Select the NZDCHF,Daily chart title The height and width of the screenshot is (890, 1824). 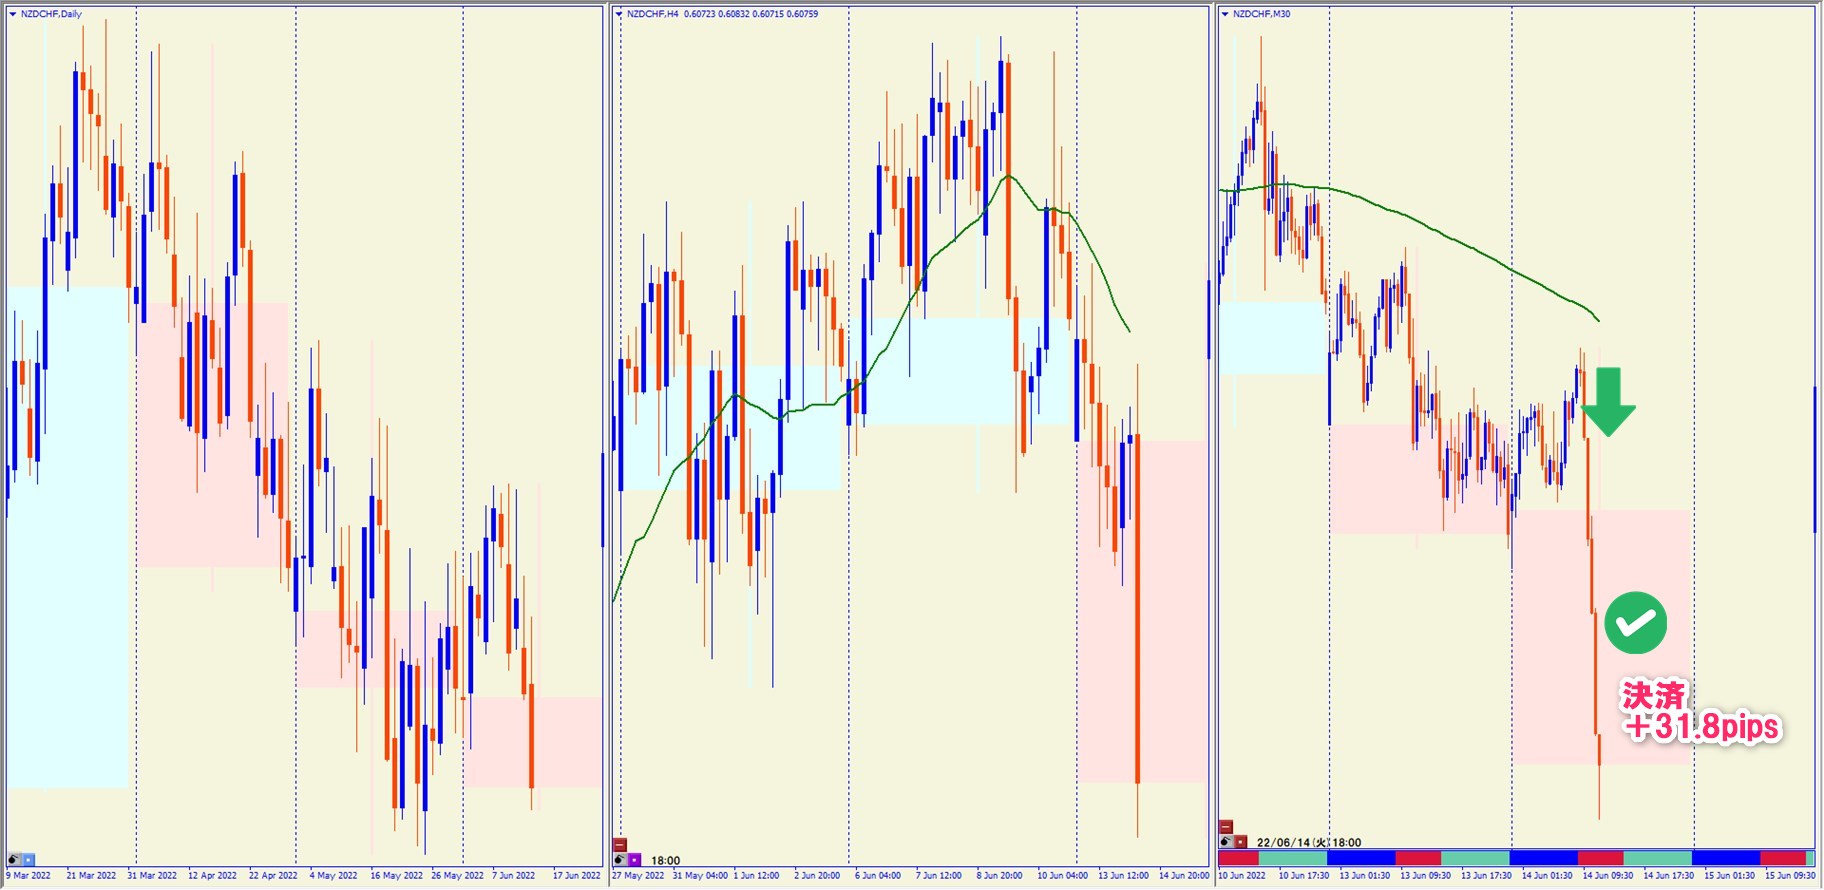[51, 14]
